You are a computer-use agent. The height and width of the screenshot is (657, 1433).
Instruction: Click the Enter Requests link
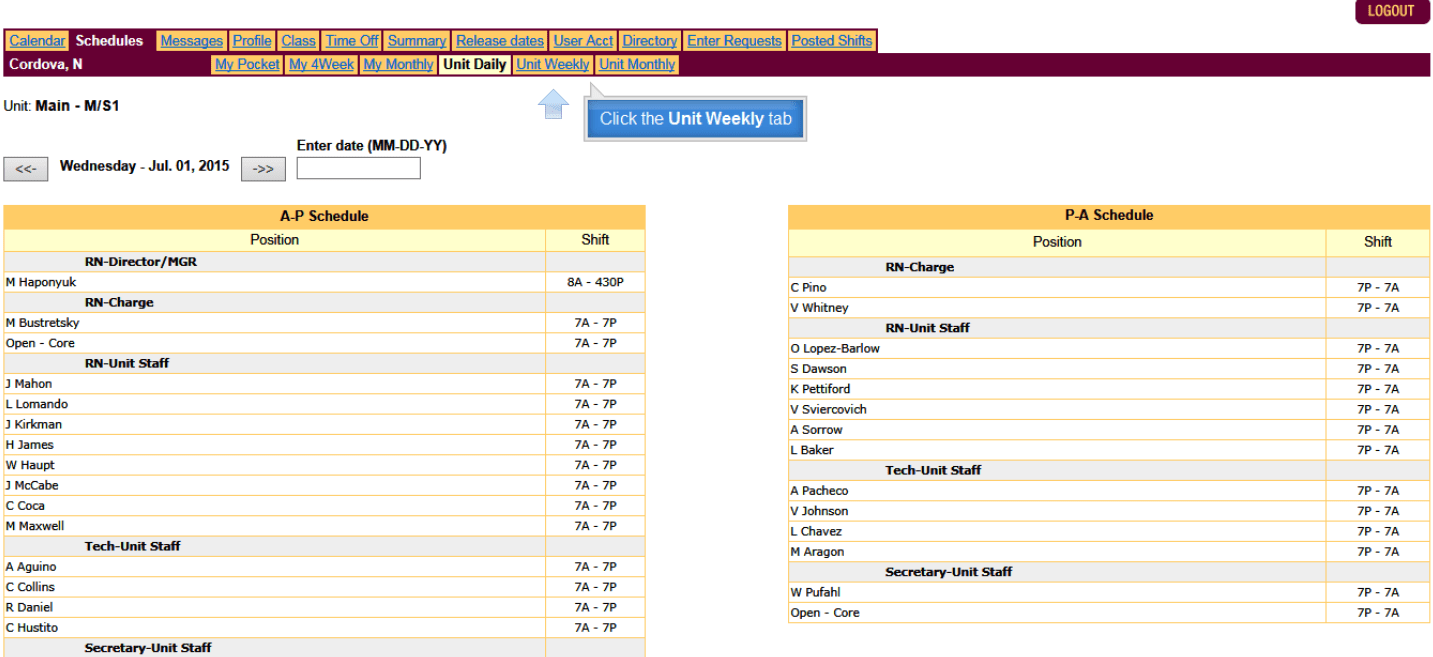coord(732,40)
